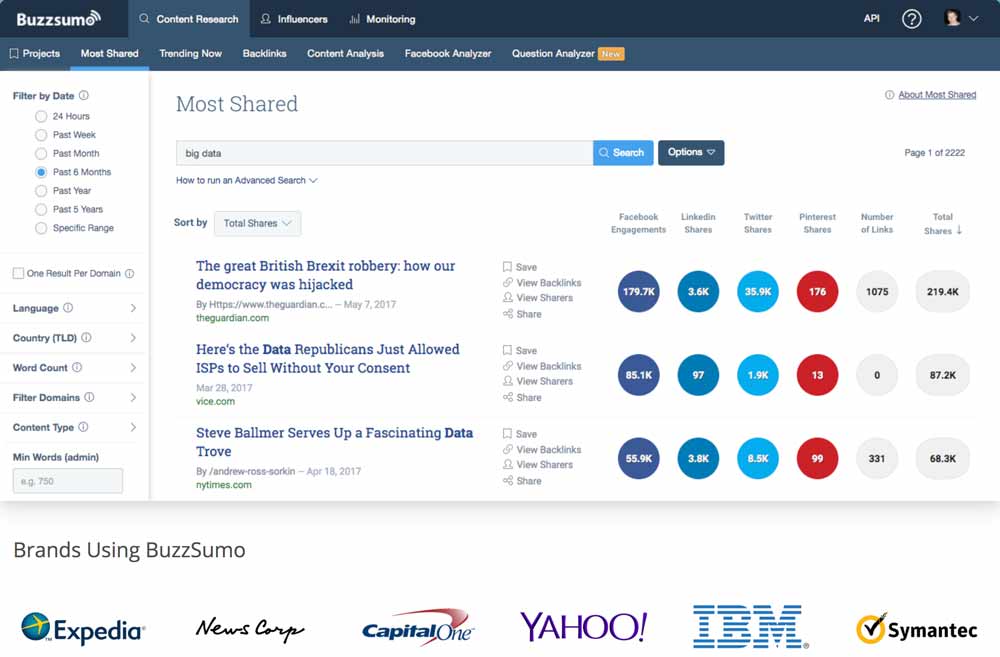This screenshot has width=1000, height=657.
Task: Click the IBM brand logo
Action: [750, 626]
